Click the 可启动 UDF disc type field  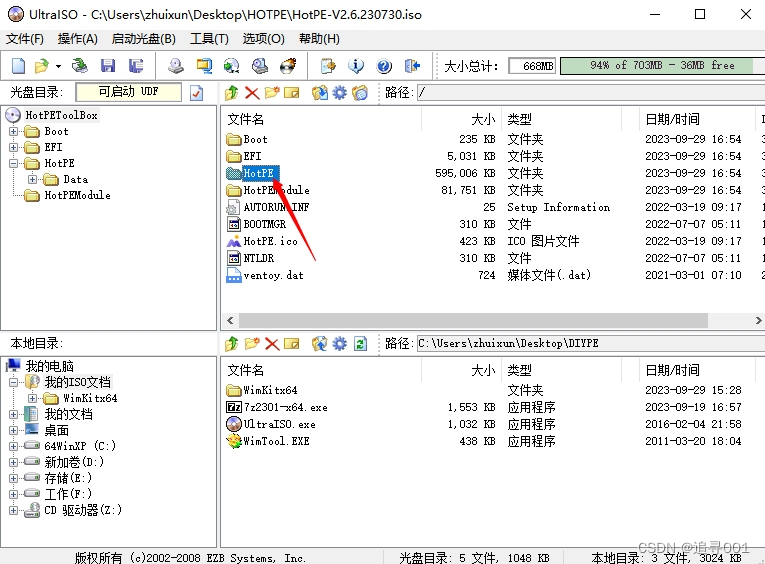pyautogui.click(x=129, y=92)
